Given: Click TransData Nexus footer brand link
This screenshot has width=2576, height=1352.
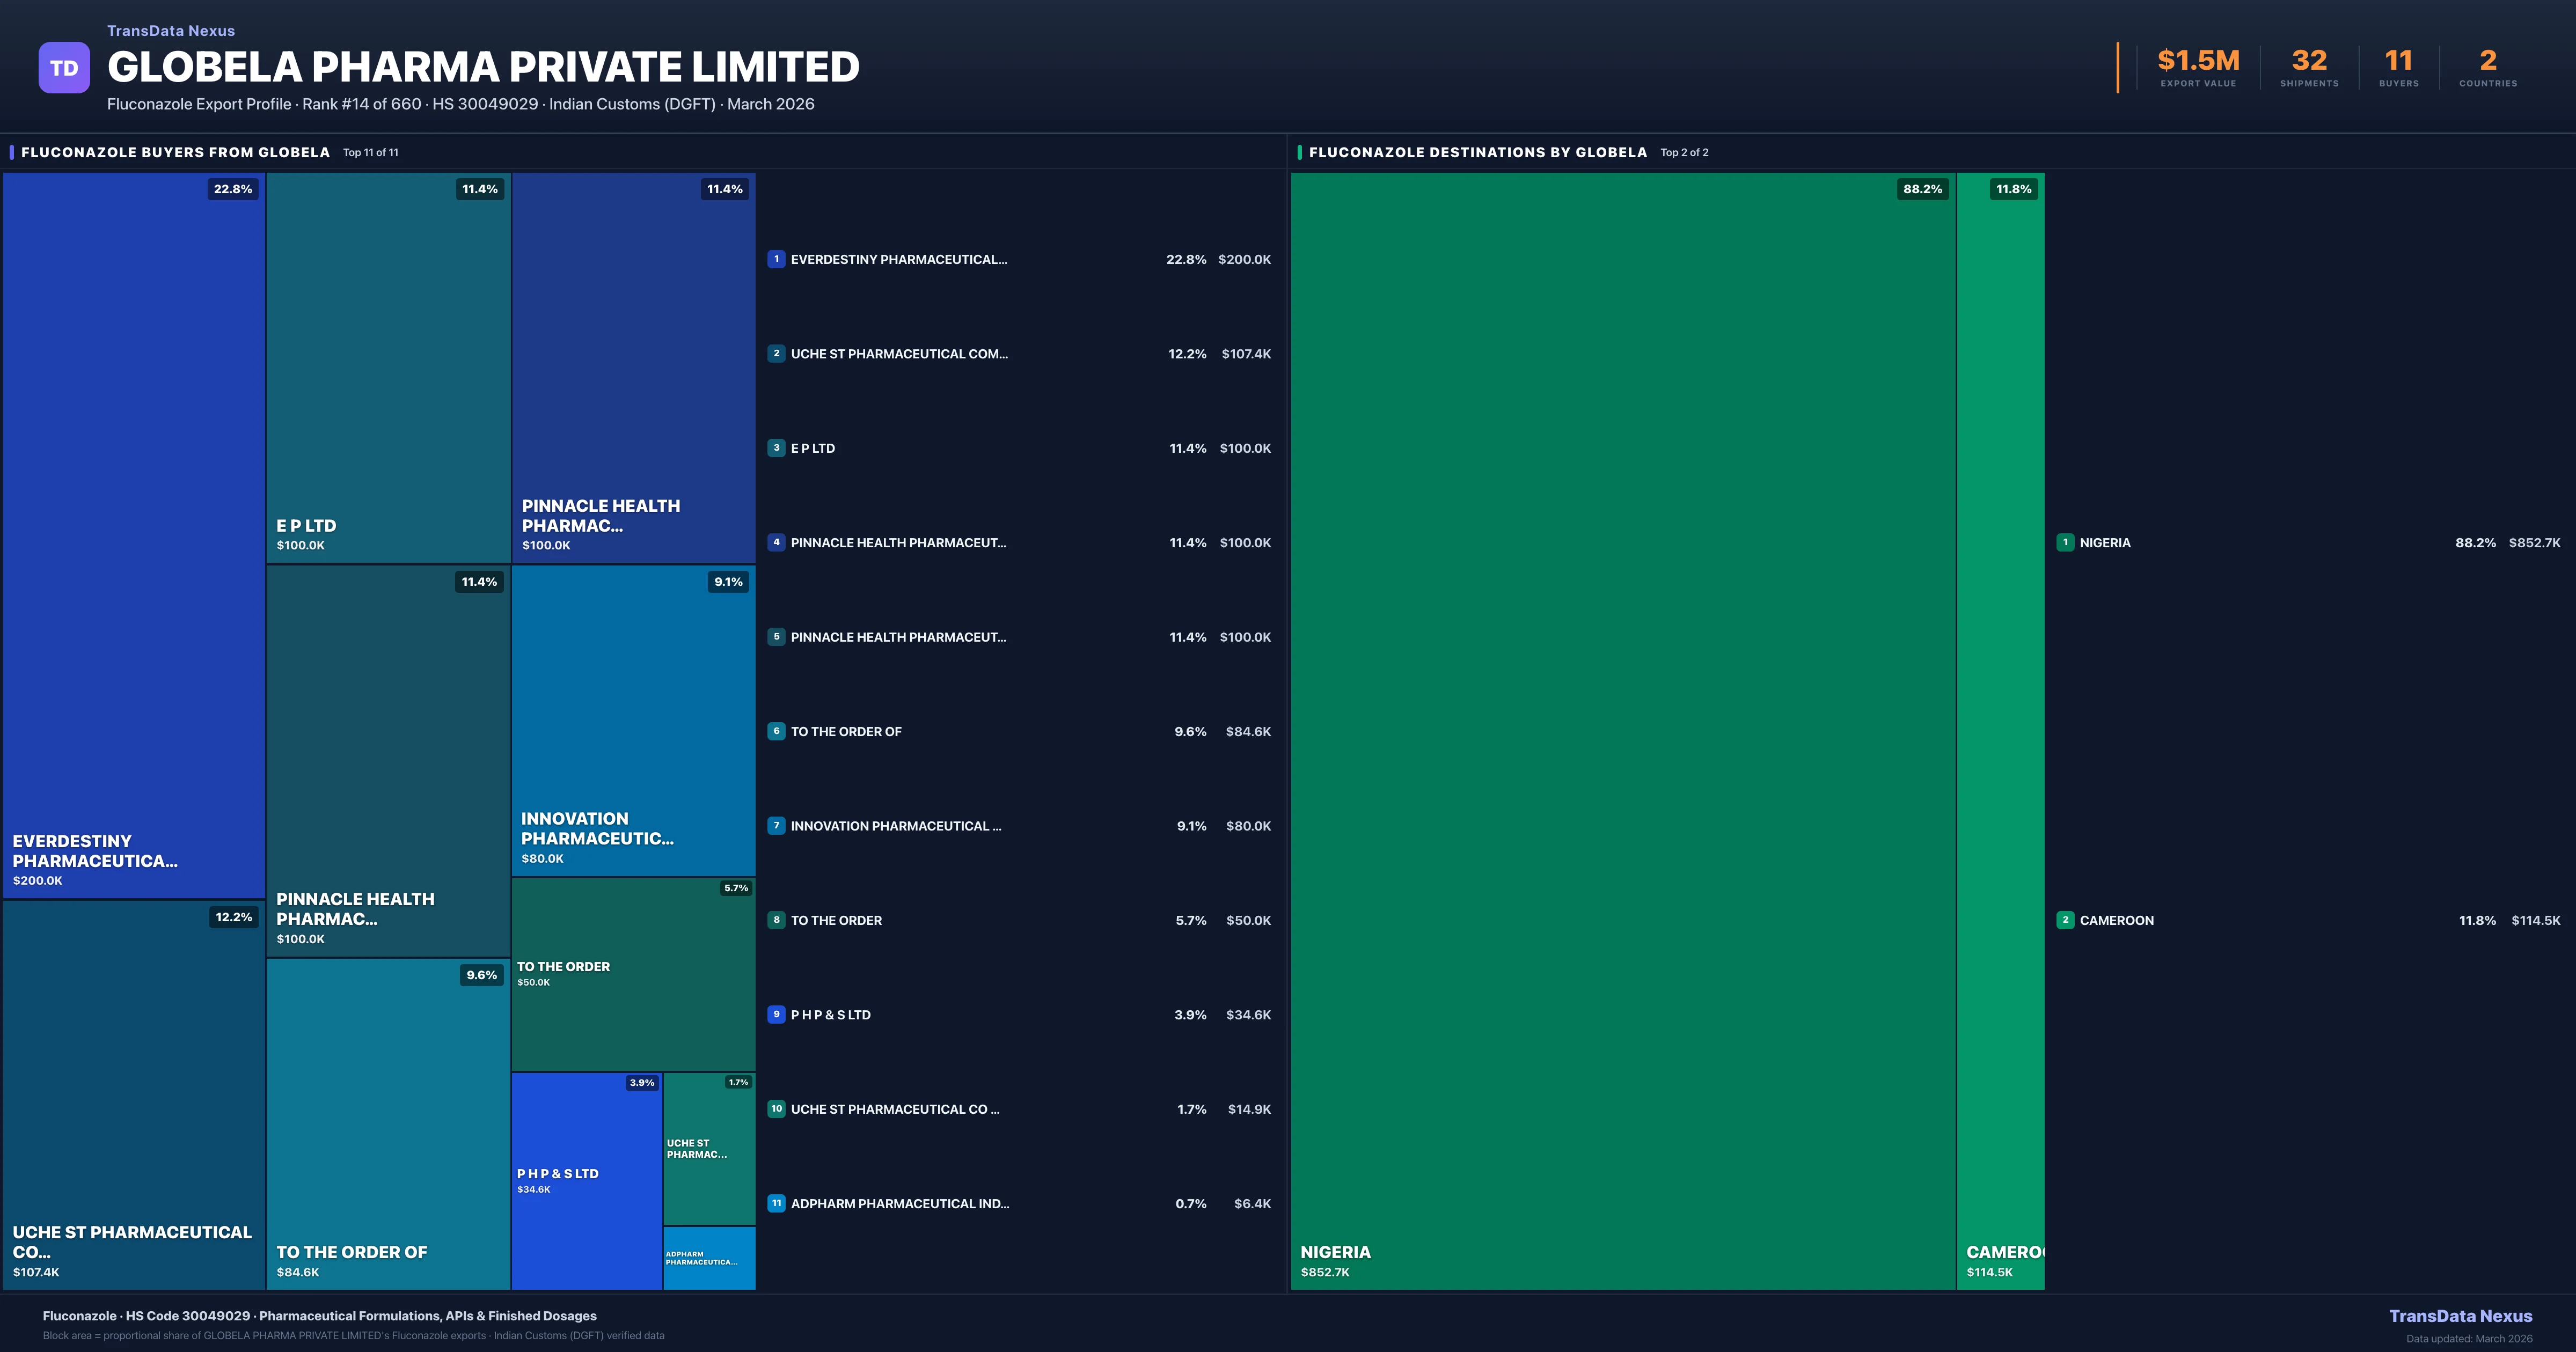Looking at the screenshot, I should [x=2460, y=1316].
